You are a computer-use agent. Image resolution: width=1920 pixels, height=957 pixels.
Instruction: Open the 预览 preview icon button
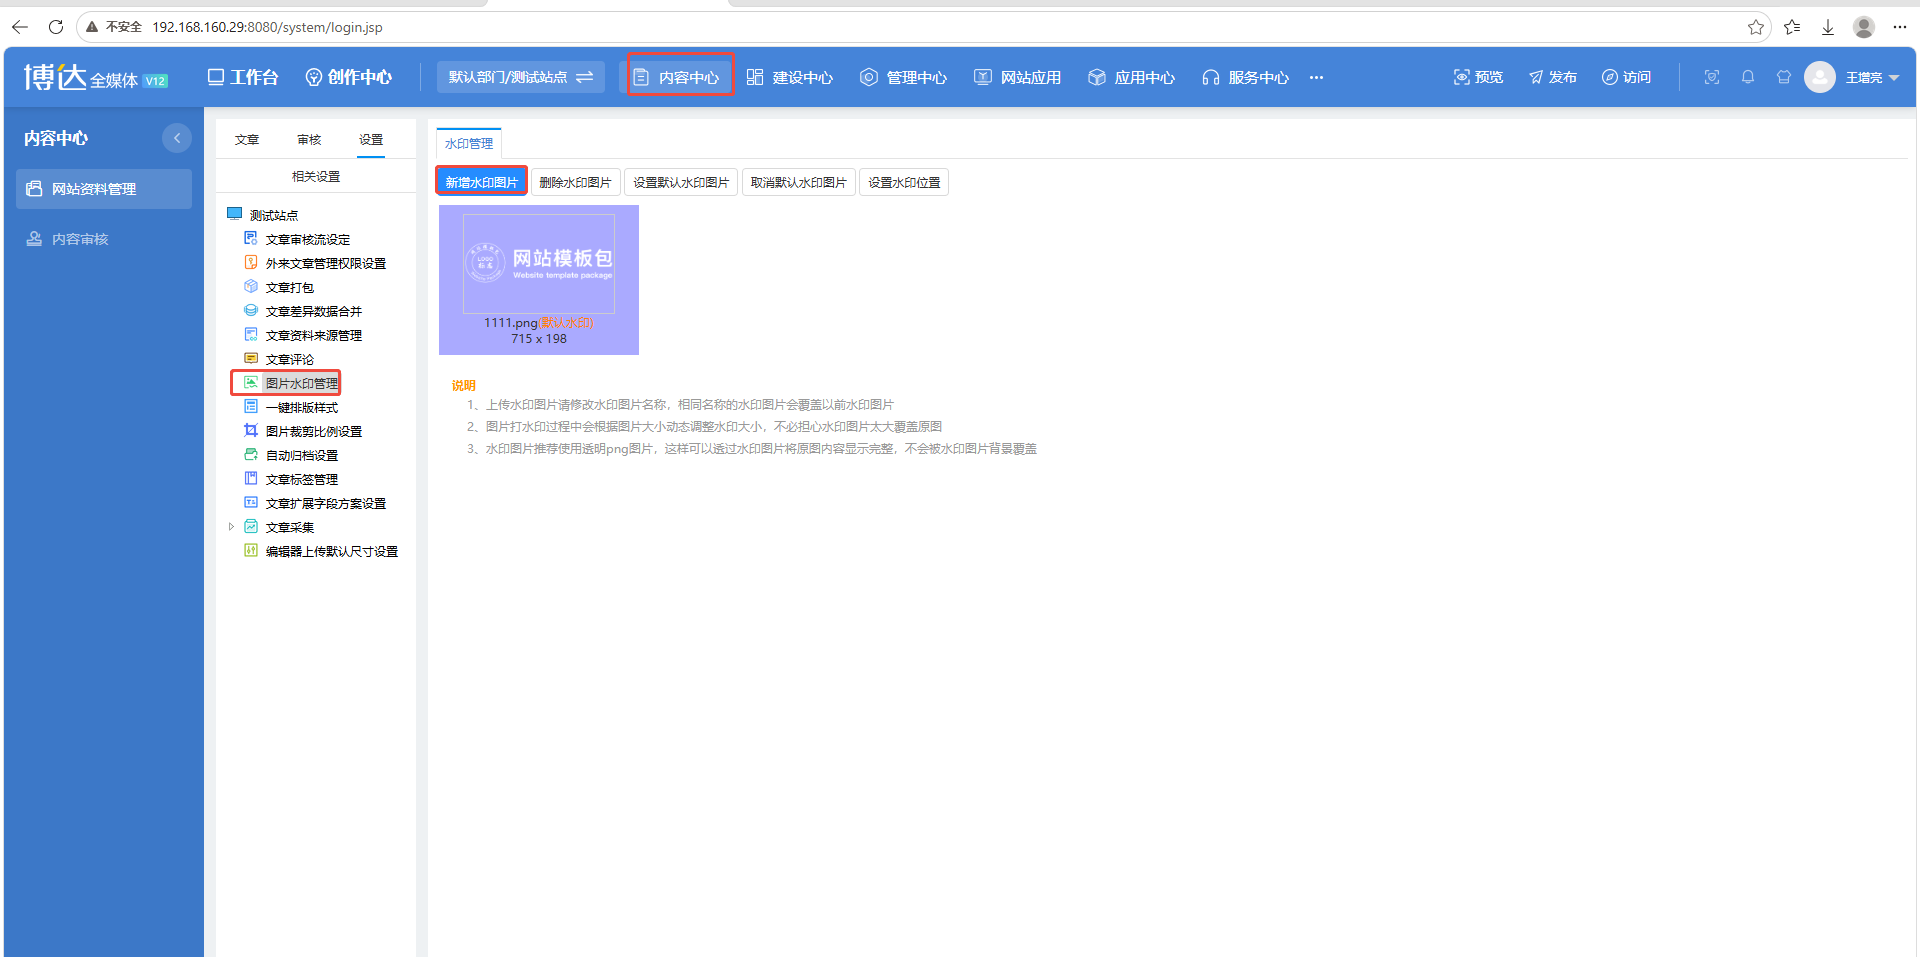point(1478,77)
